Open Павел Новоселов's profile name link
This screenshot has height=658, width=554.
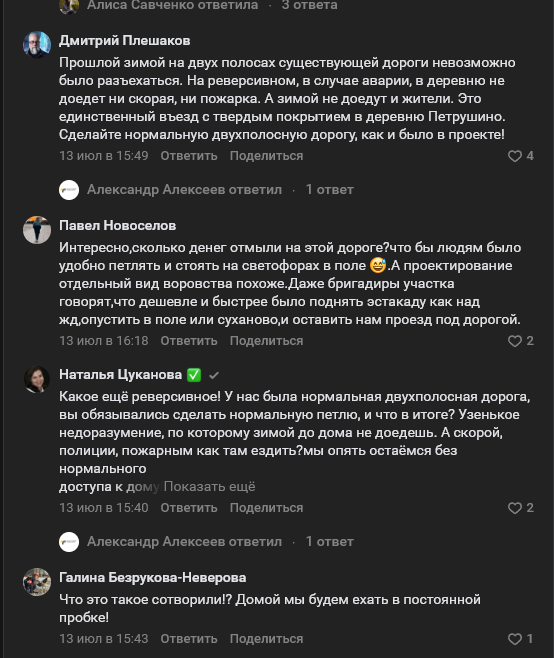(118, 226)
